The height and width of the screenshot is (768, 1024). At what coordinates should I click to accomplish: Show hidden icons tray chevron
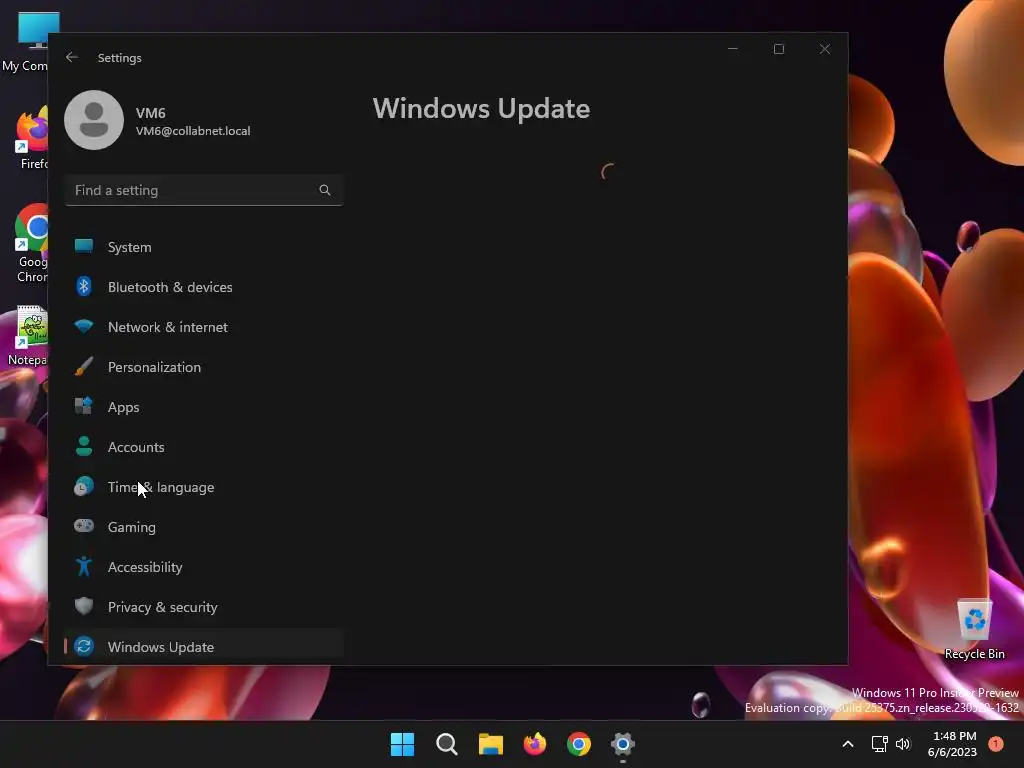tap(848, 744)
